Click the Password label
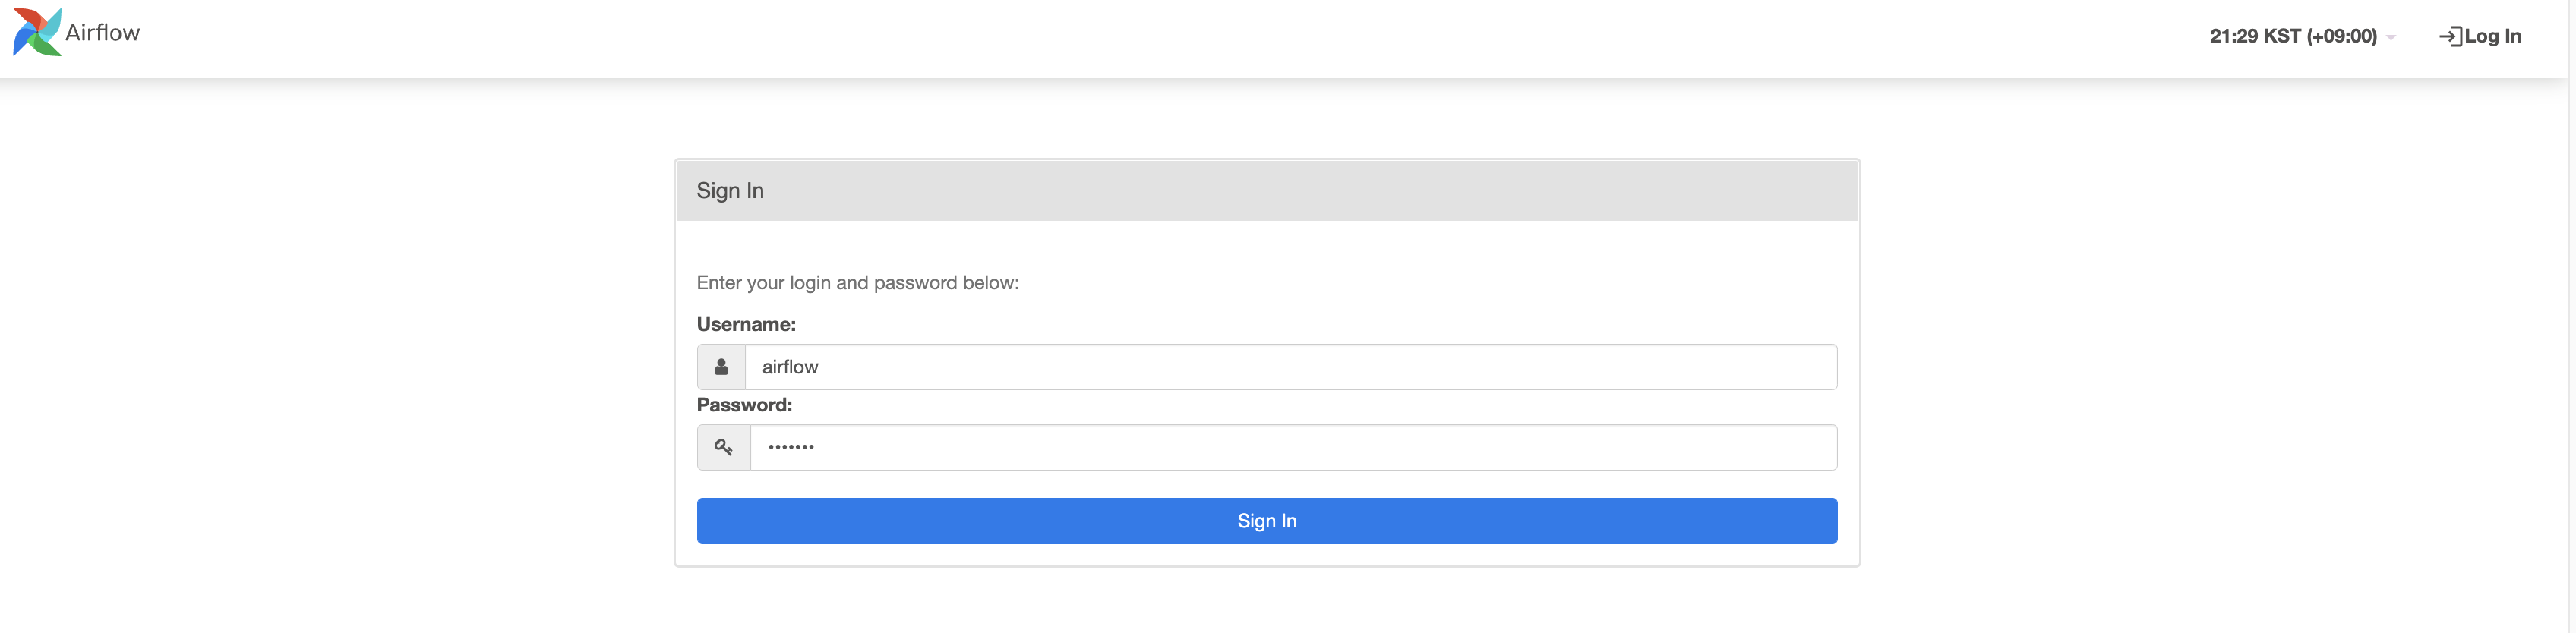The width and height of the screenshot is (2576, 633). coord(744,405)
